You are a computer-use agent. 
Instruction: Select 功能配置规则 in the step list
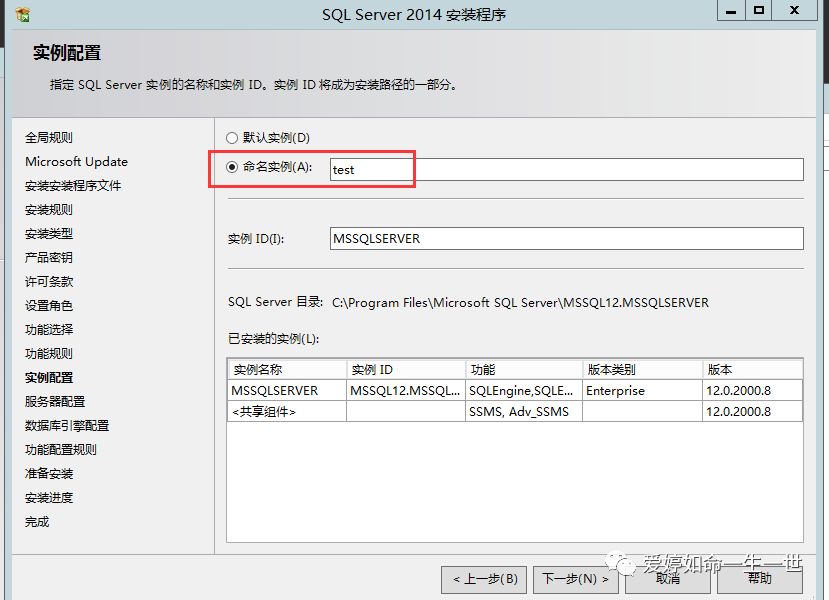61,450
